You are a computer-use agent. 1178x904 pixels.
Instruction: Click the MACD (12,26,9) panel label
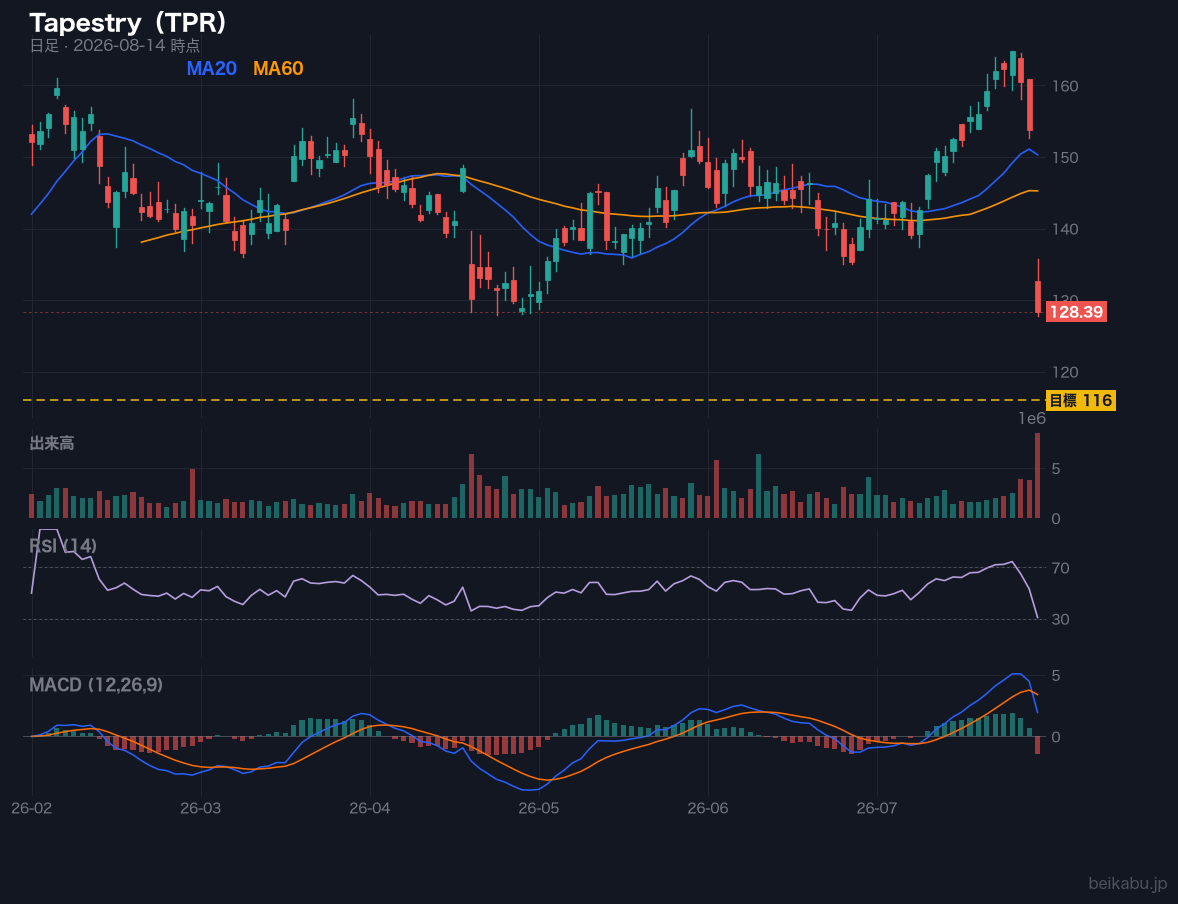pyautogui.click(x=96, y=685)
